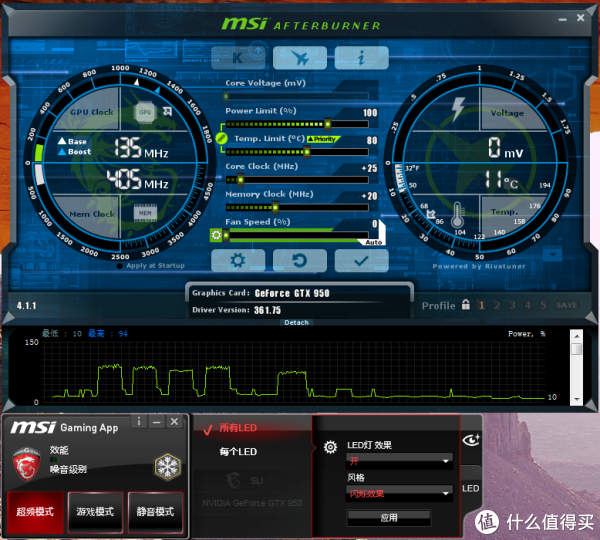Click the eye rest icon in Gaming App
The image size is (600, 540).
pyautogui.click(x=471, y=440)
